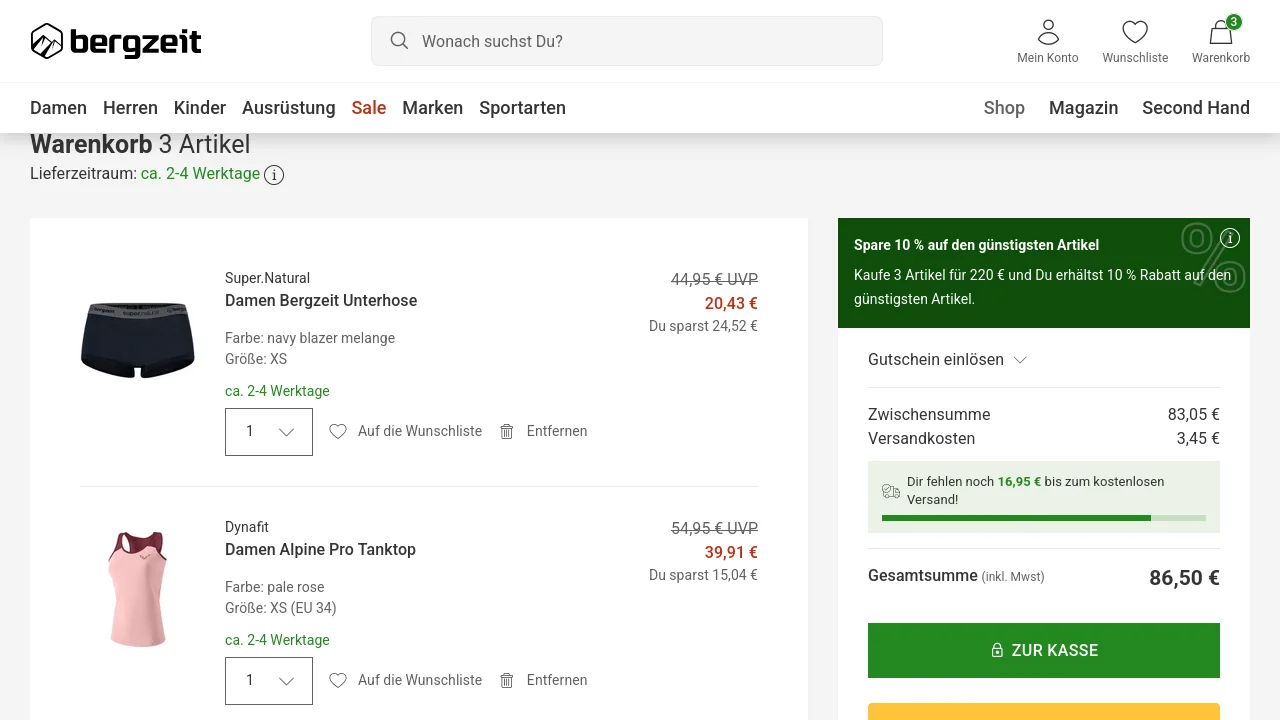Switch to the Shop tab
The image size is (1280, 720).
click(x=1004, y=108)
